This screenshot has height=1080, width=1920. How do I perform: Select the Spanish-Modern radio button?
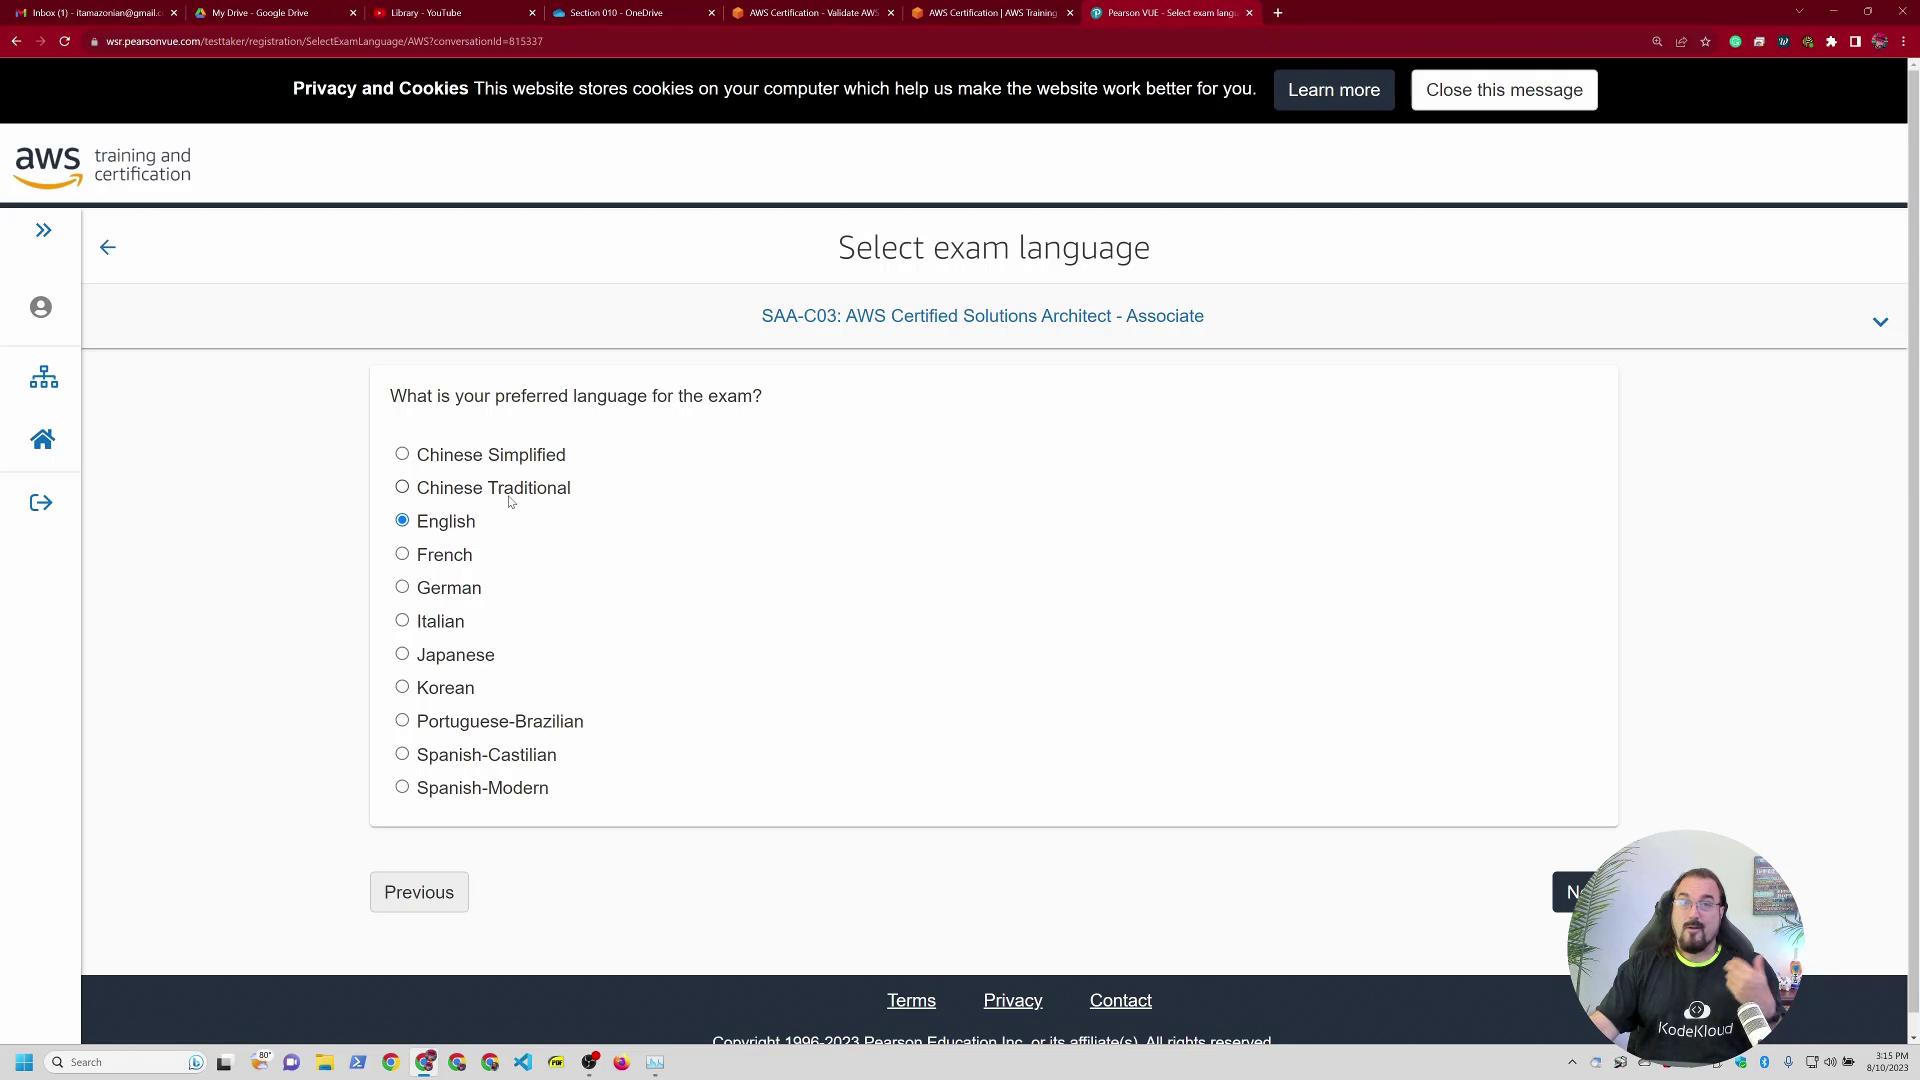pos(402,787)
